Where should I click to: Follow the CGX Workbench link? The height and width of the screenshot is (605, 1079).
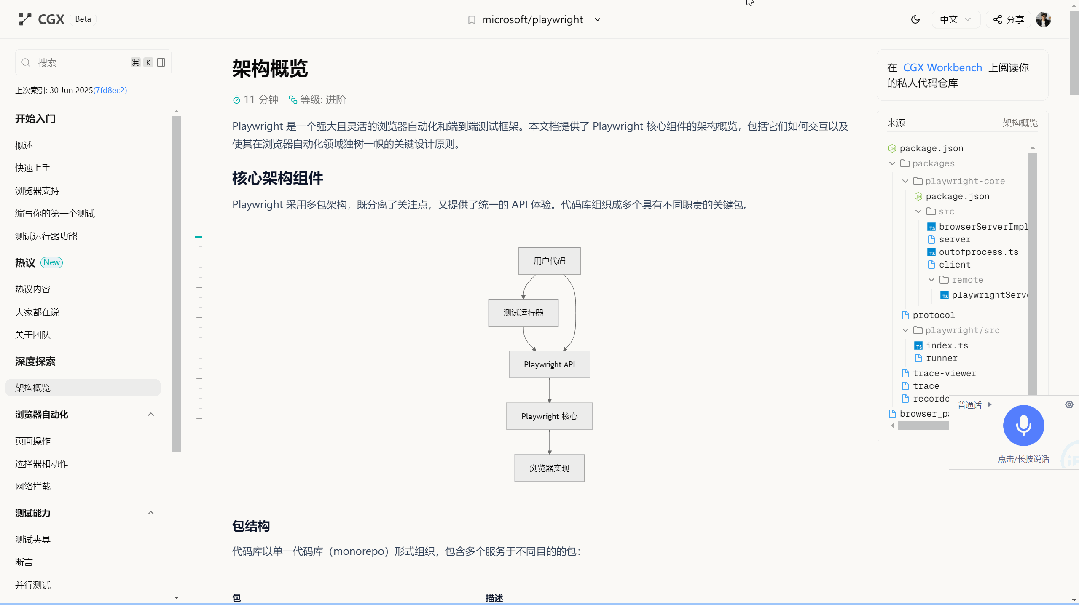coord(943,67)
